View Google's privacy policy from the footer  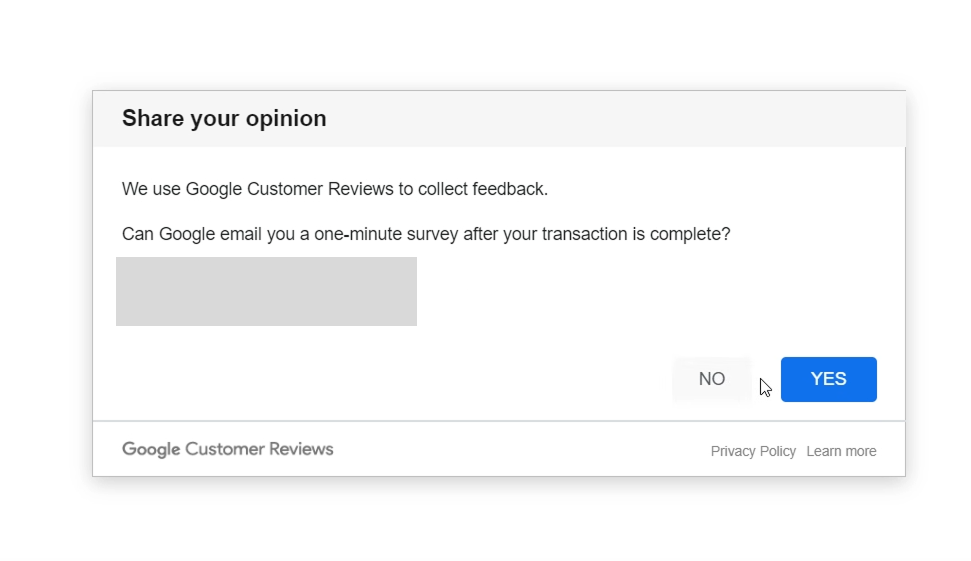753,451
